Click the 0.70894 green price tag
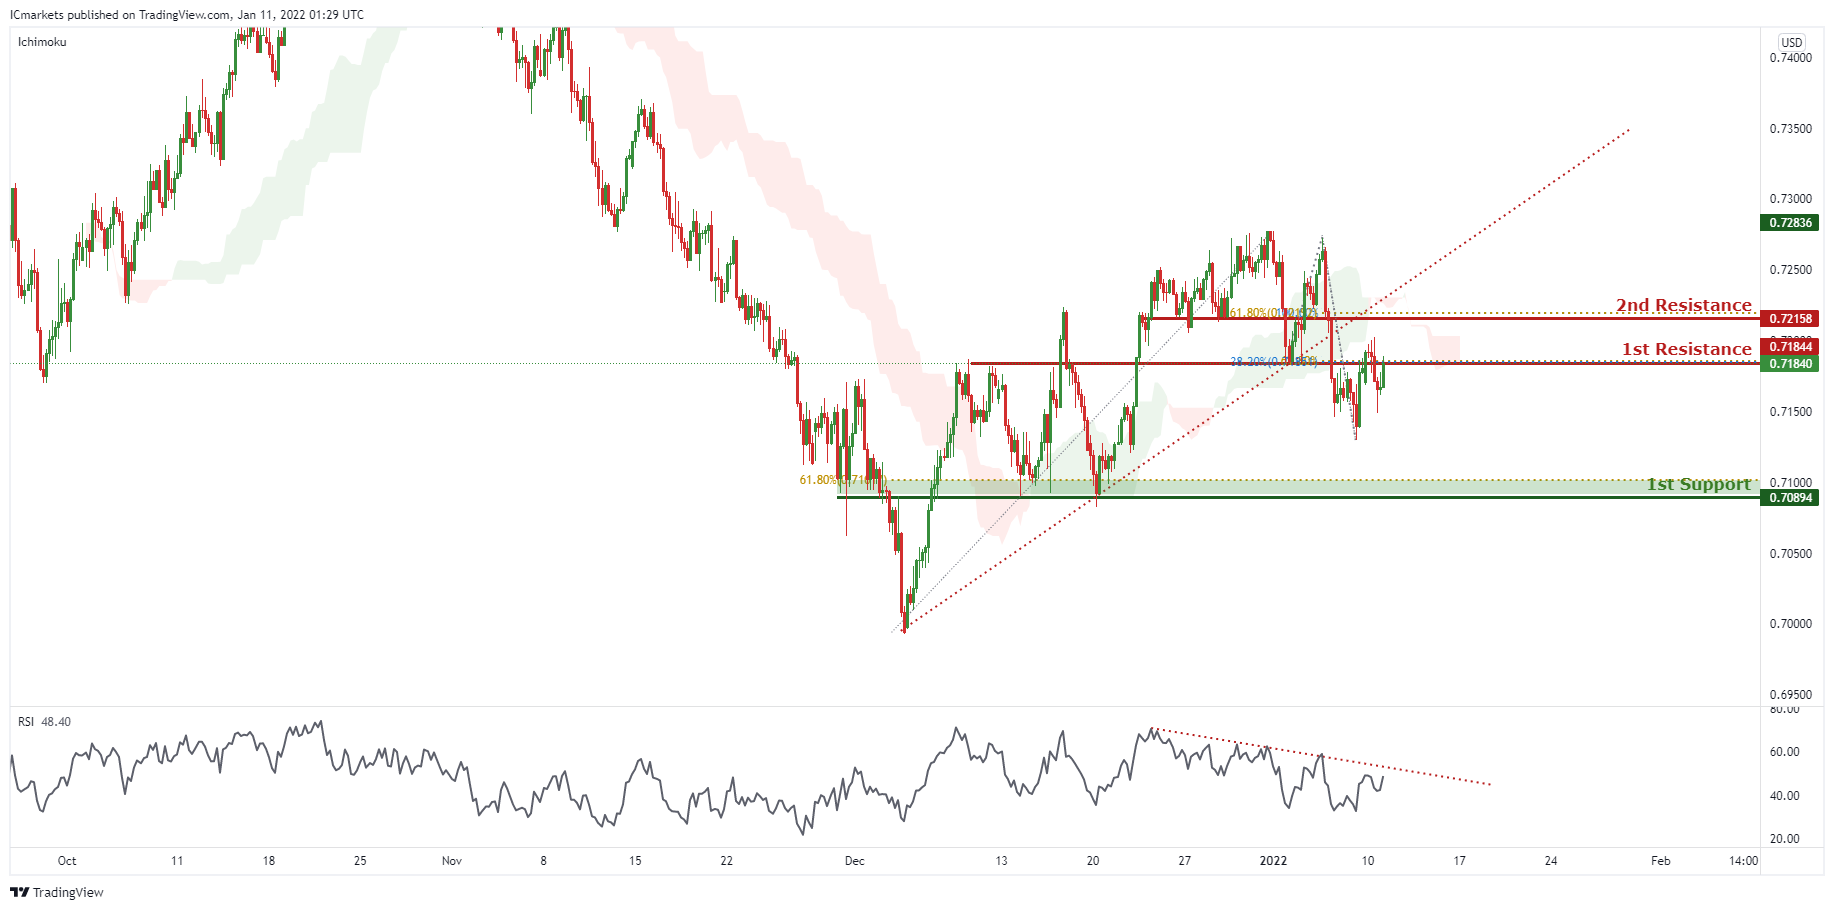1834x910 pixels. [1789, 498]
